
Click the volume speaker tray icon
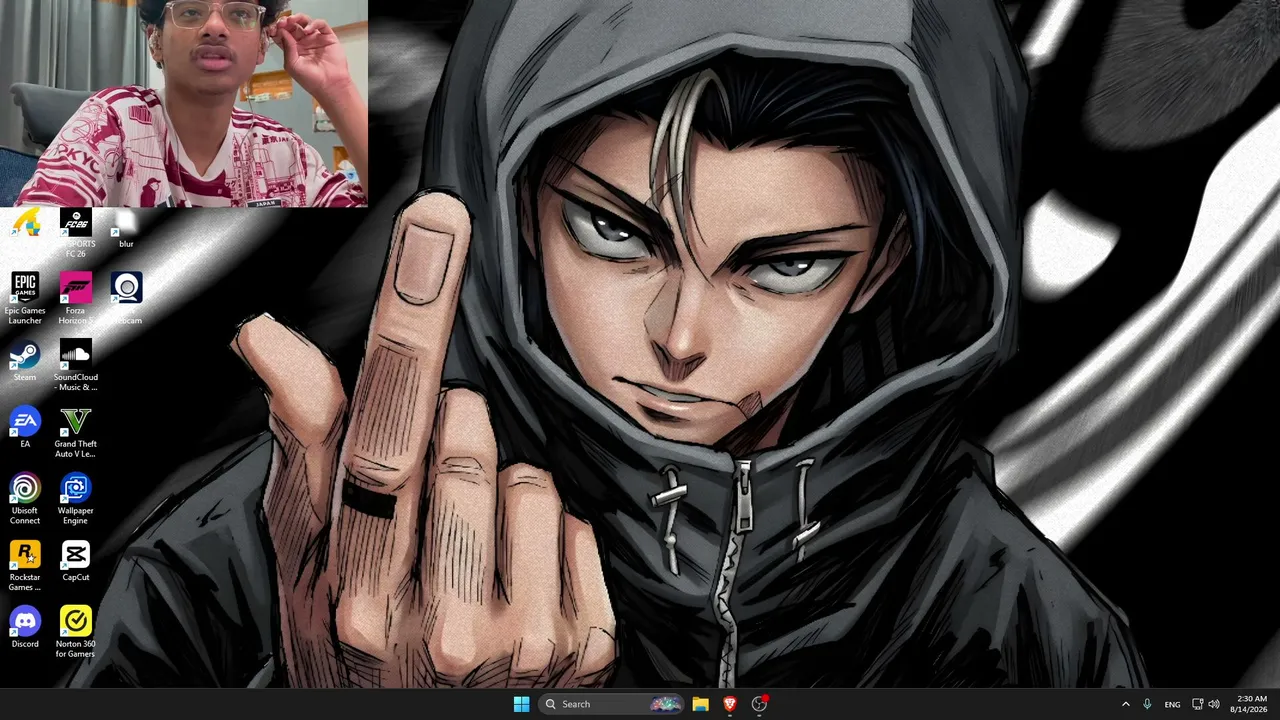pos(1215,704)
